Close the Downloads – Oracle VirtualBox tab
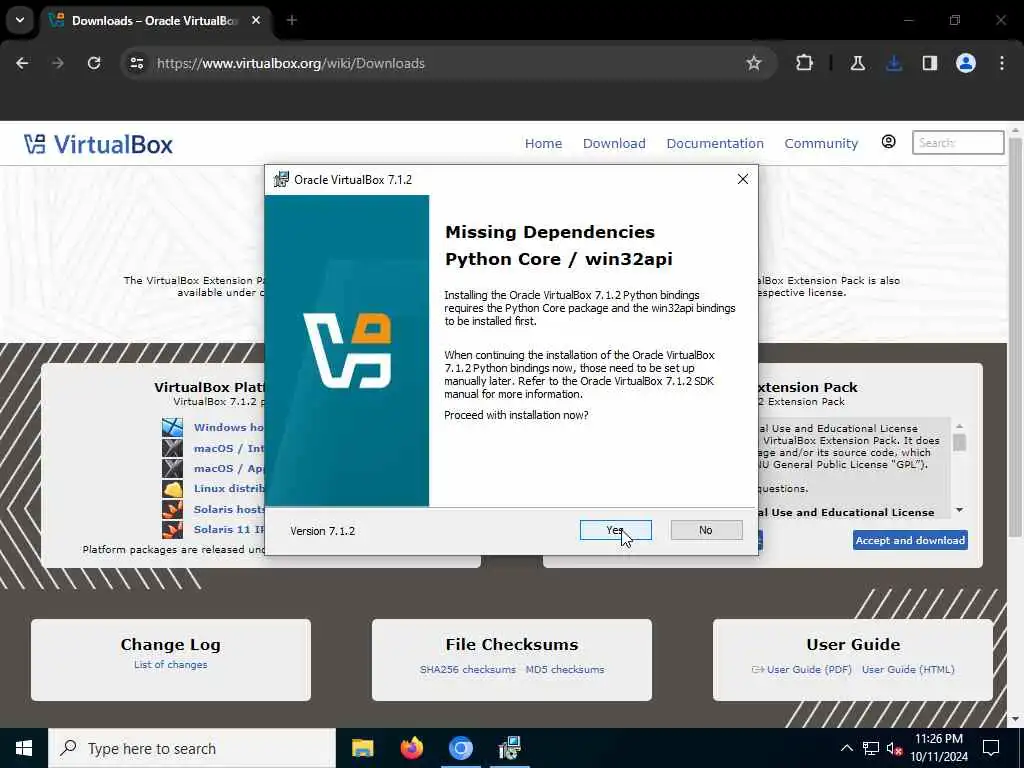The height and width of the screenshot is (768, 1024). [x=256, y=20]
